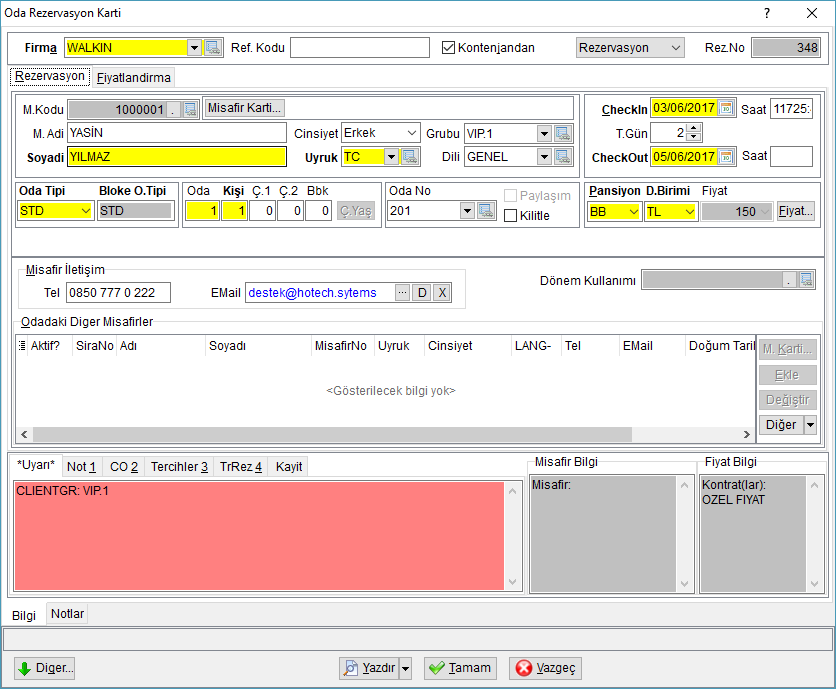
Task: Expand the Oda No dropdown arrow
Action: [x=467, y=211]
